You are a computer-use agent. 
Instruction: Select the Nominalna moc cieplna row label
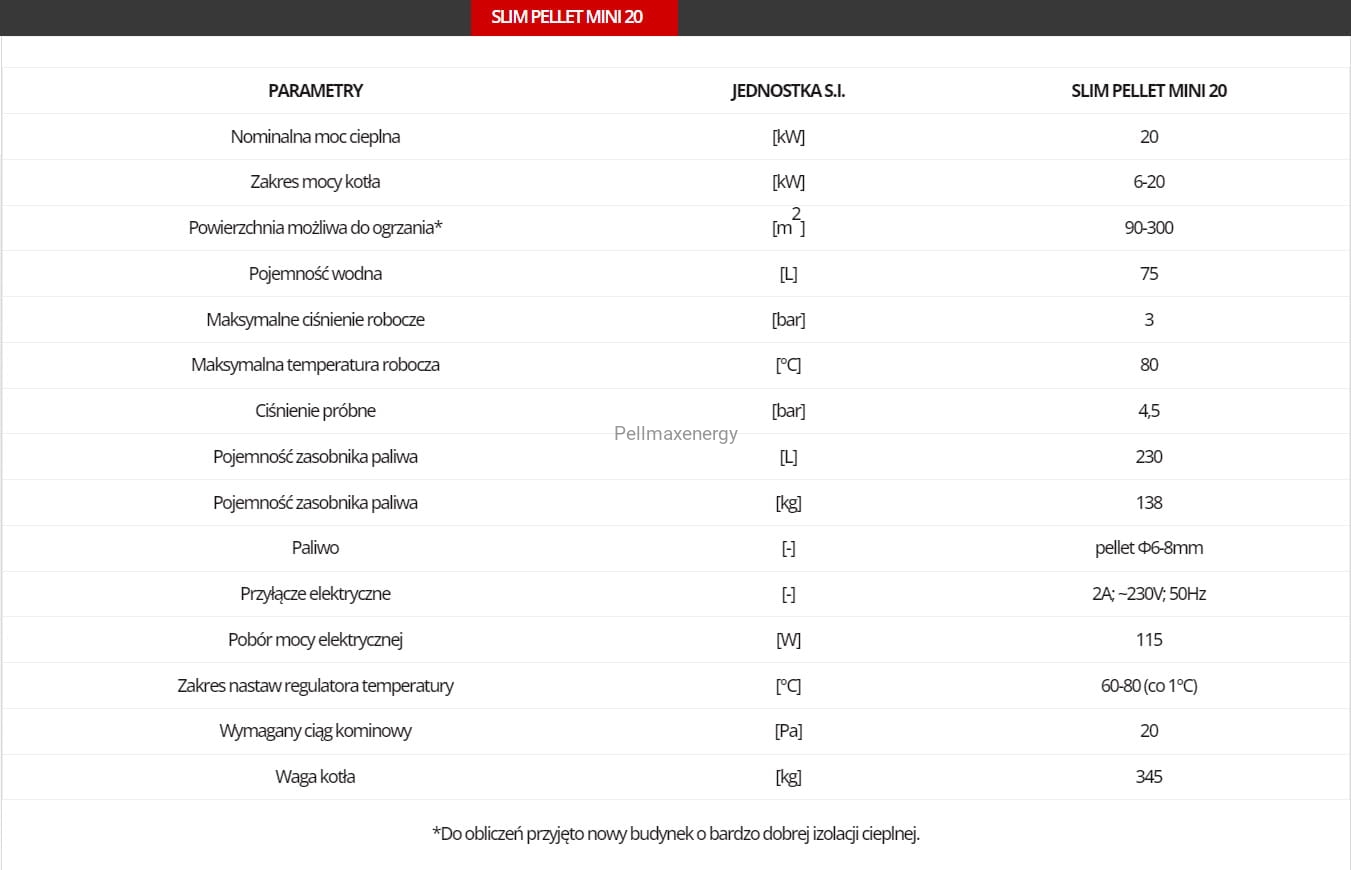[x=315, y=137]
